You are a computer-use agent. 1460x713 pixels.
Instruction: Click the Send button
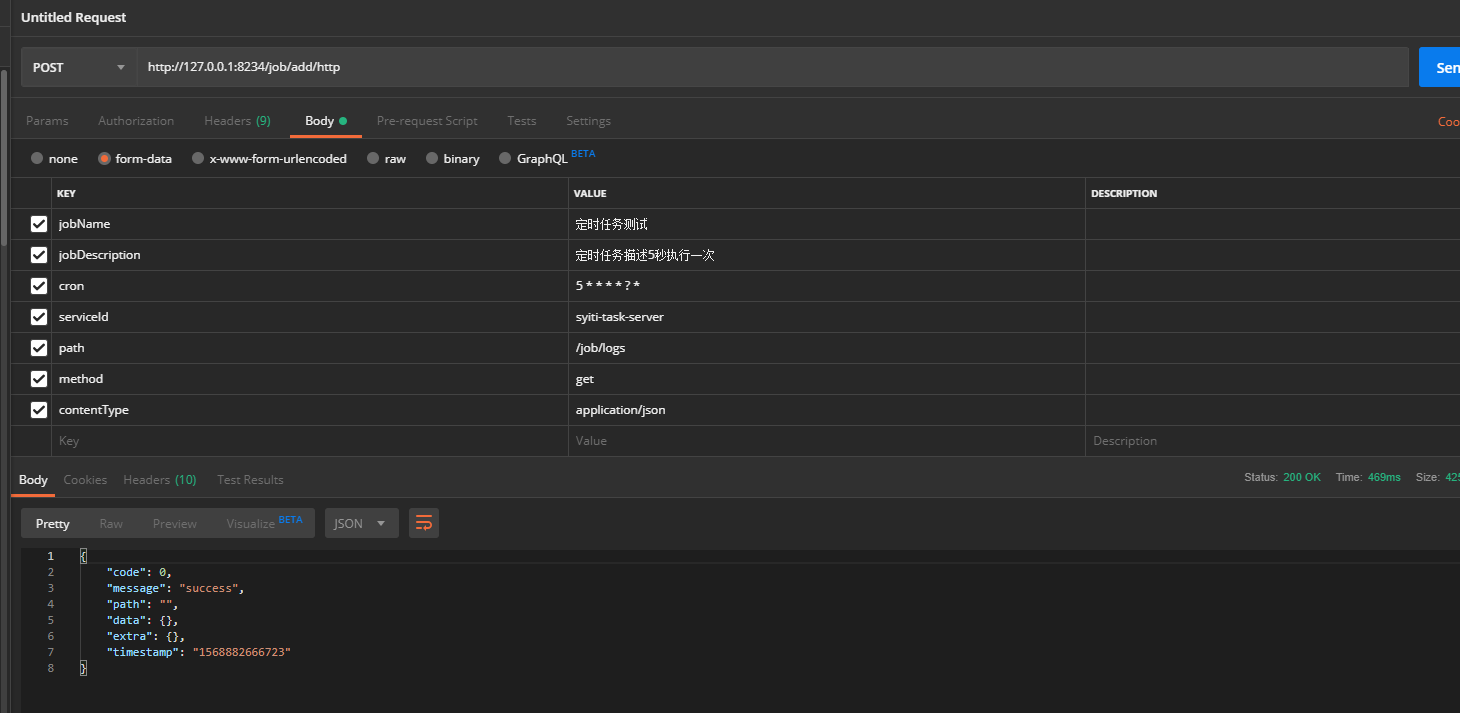point(1442,67)
